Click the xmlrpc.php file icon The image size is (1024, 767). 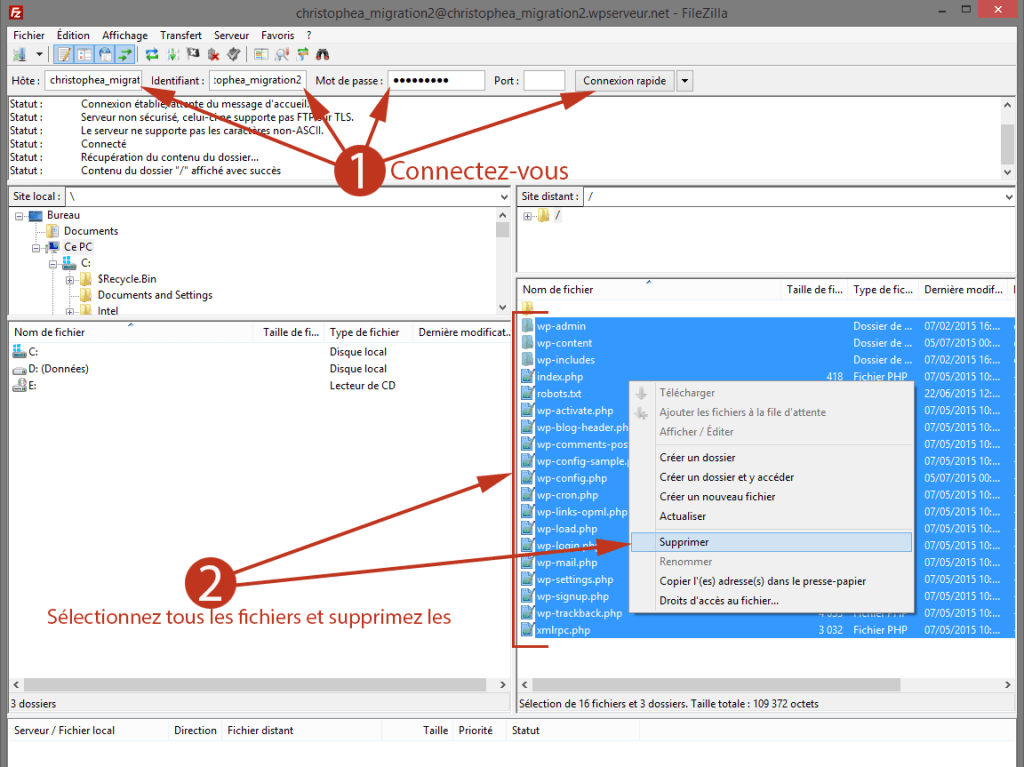point(528,630)
